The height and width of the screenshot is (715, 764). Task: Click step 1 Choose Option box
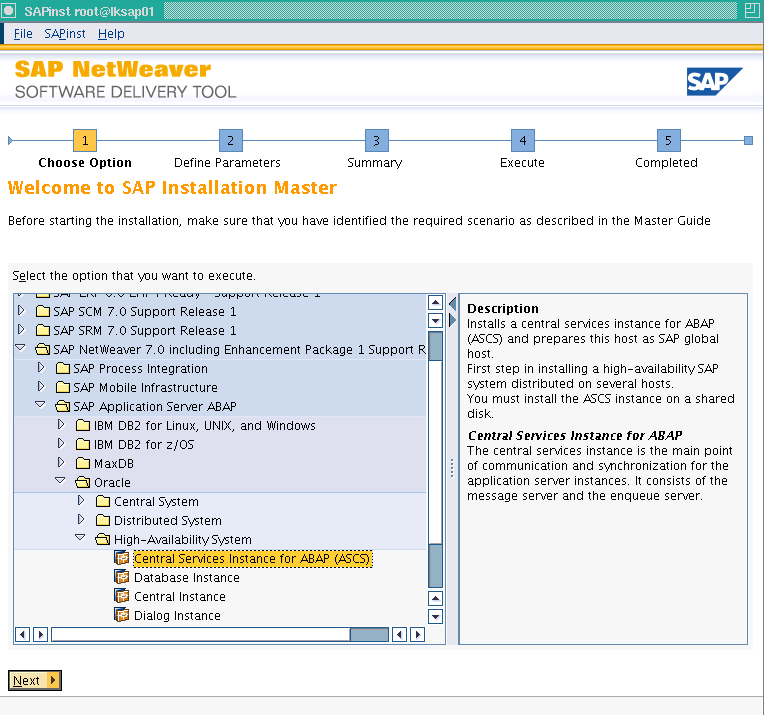85,140
